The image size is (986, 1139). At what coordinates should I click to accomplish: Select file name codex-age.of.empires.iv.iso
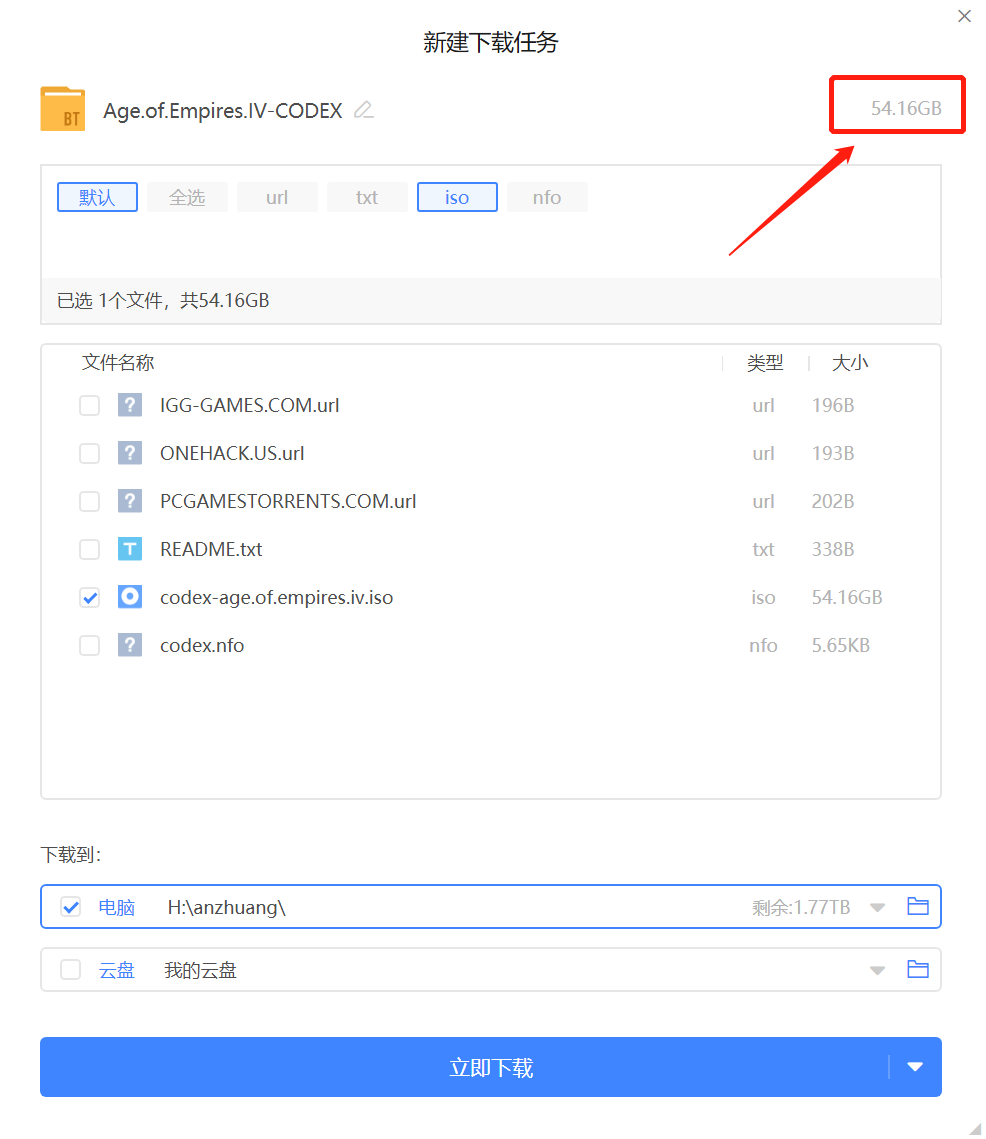coord(276,597)
